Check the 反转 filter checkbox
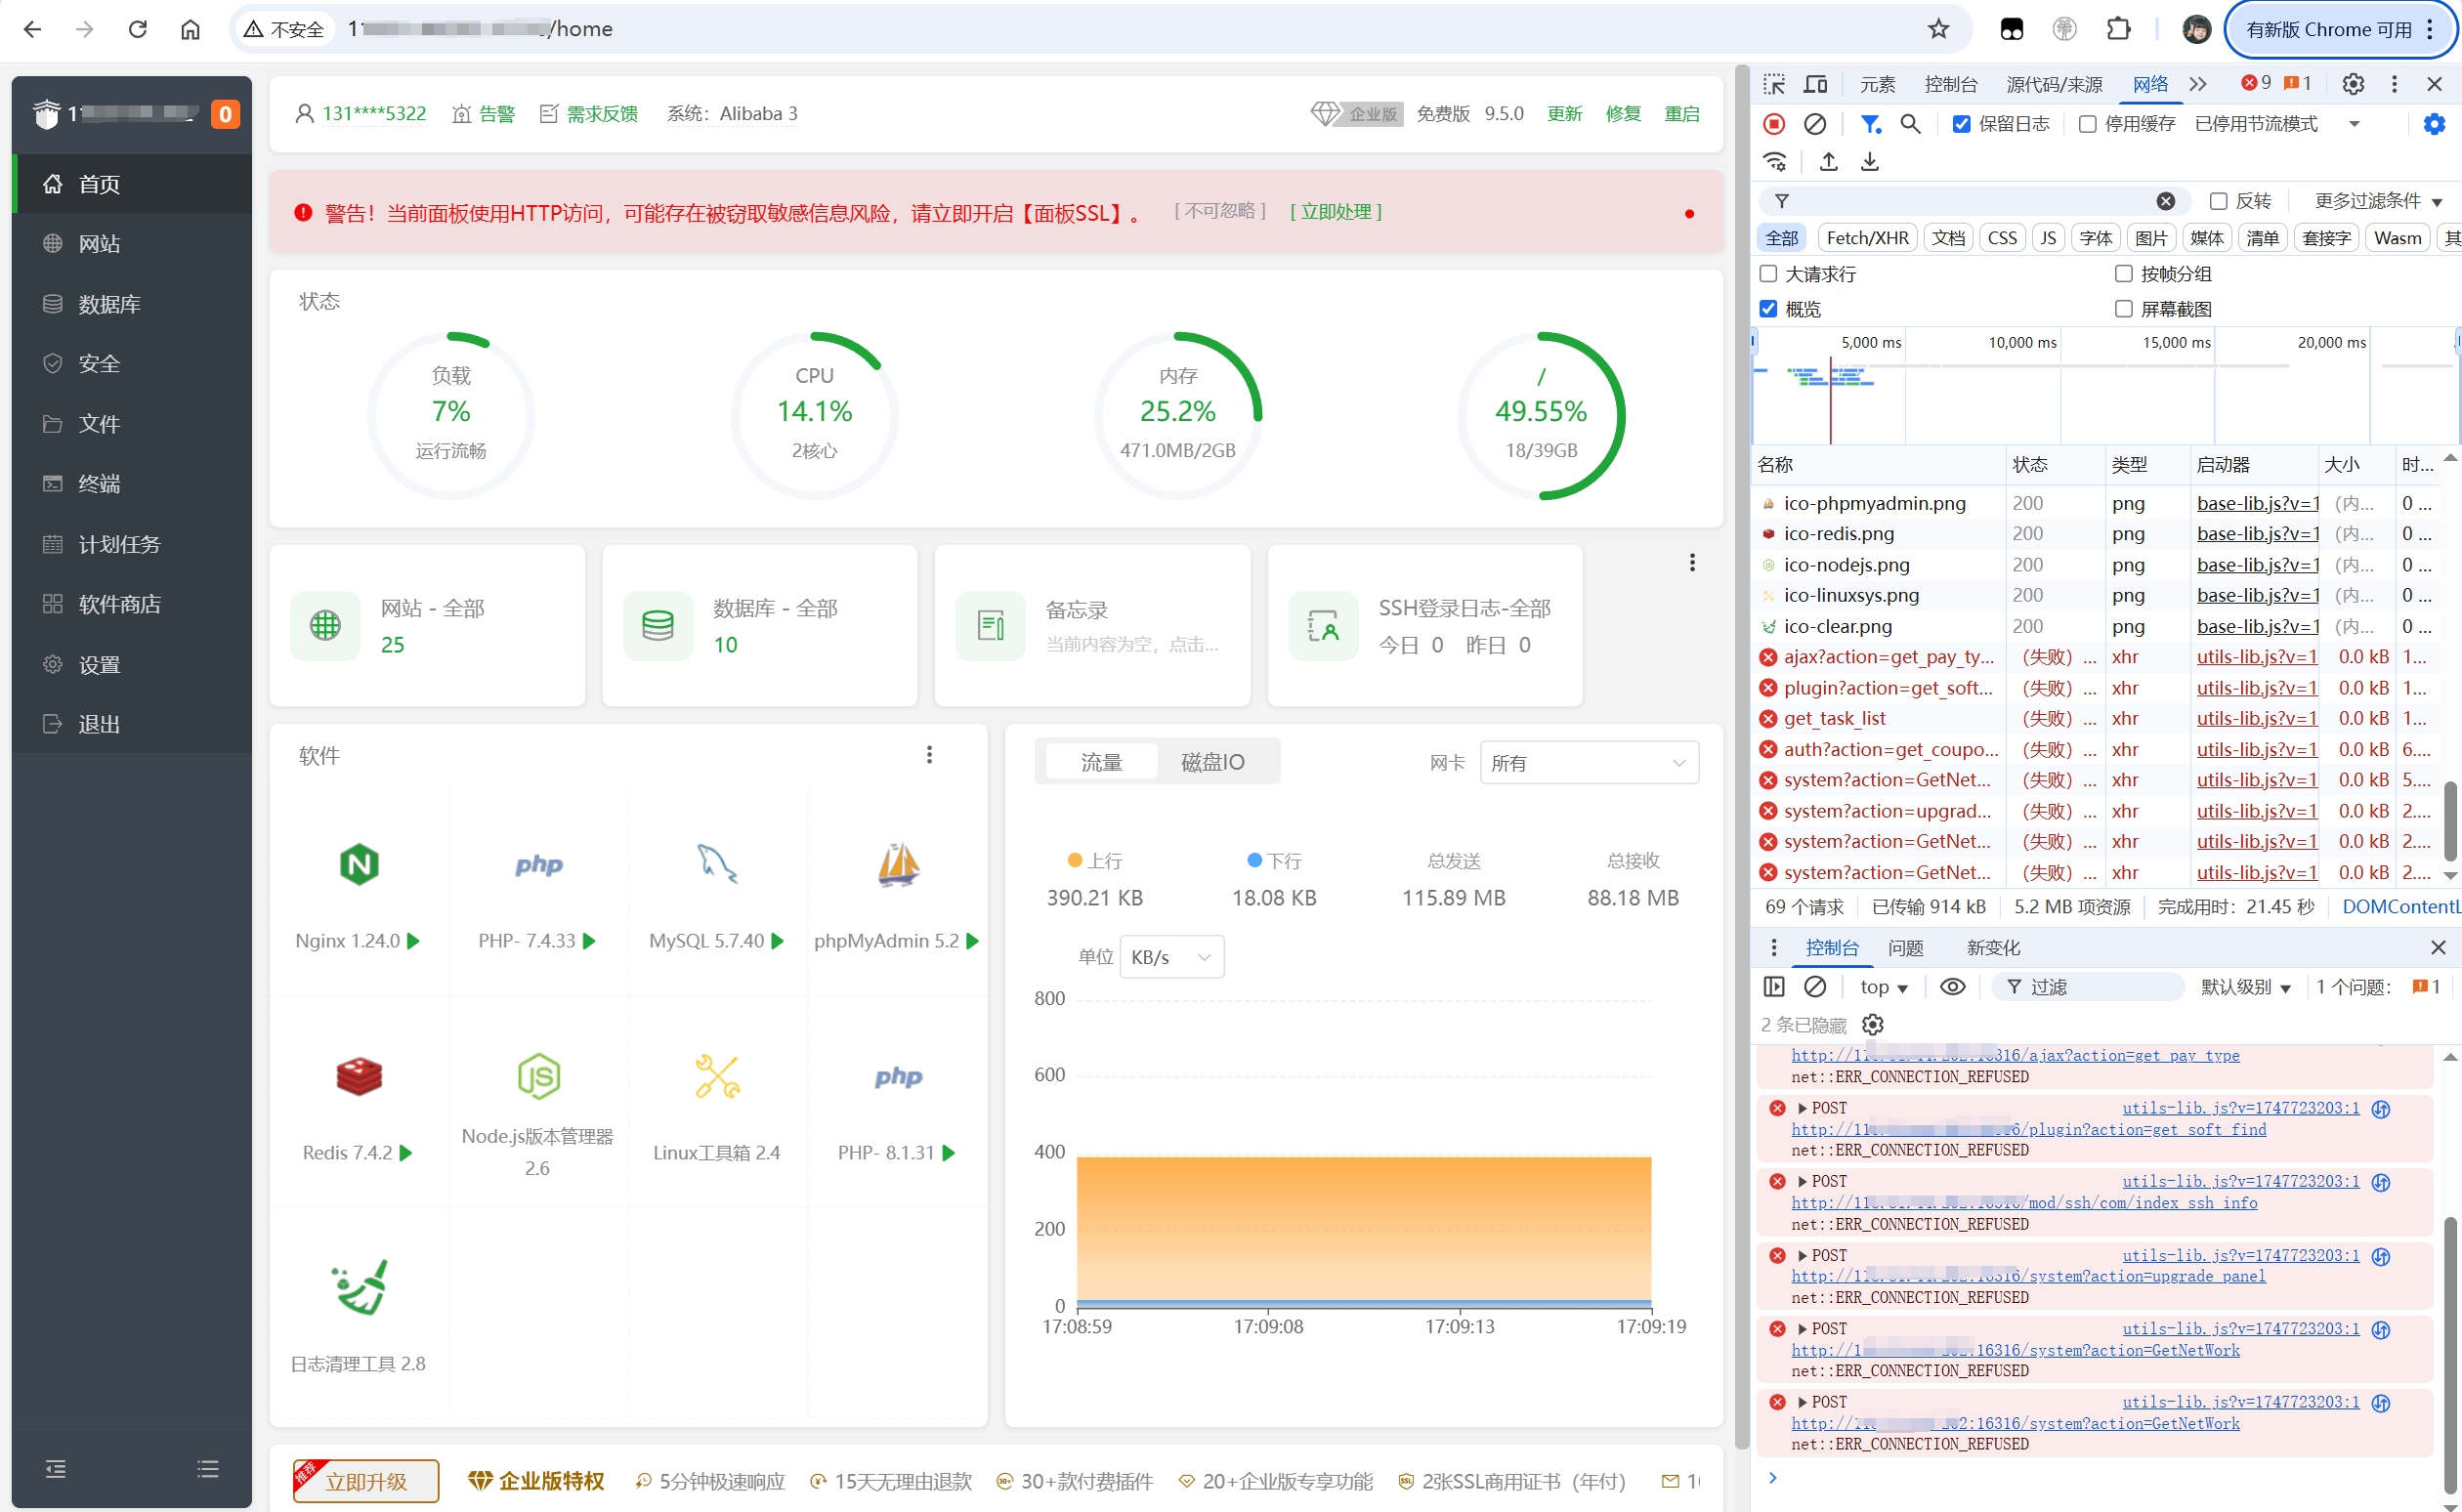This screenshot has height=1512, width=2462. click(2217, 201)
